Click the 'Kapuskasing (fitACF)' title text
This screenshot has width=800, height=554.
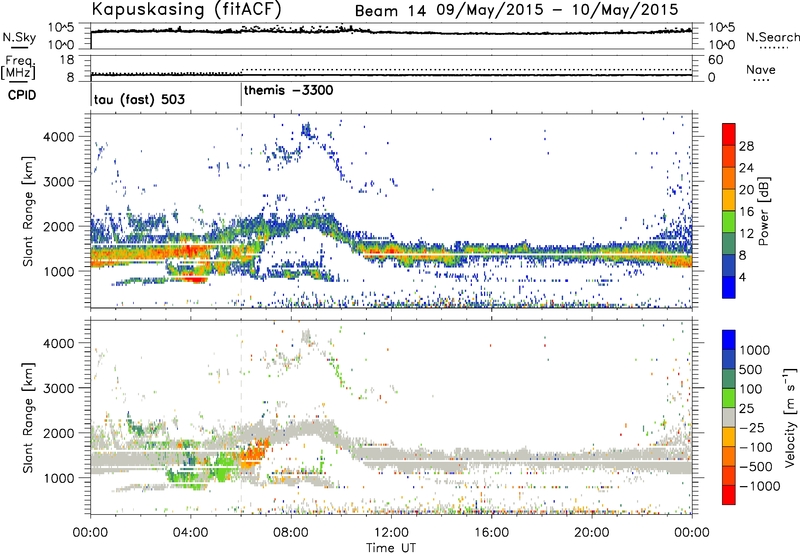click(x=186, y=9)
